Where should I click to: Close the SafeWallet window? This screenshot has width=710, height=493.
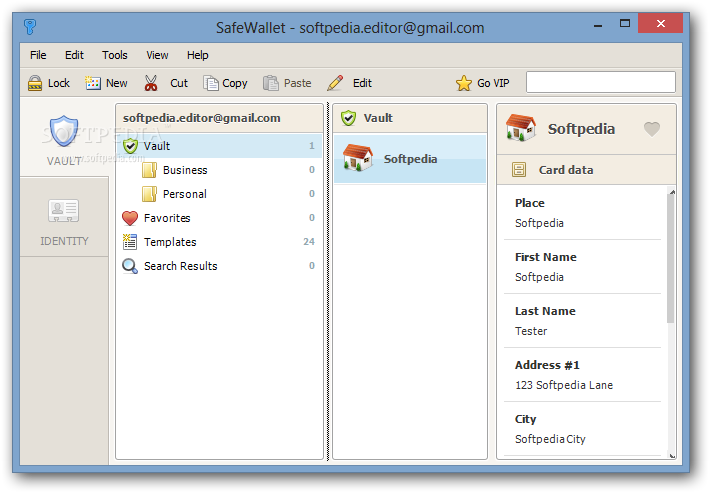[x=661, y=24]
